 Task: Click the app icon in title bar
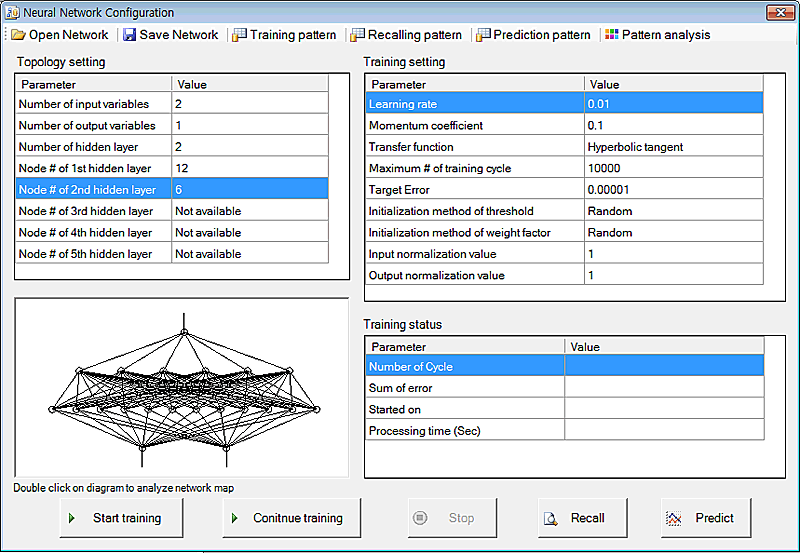click(13, 13)
